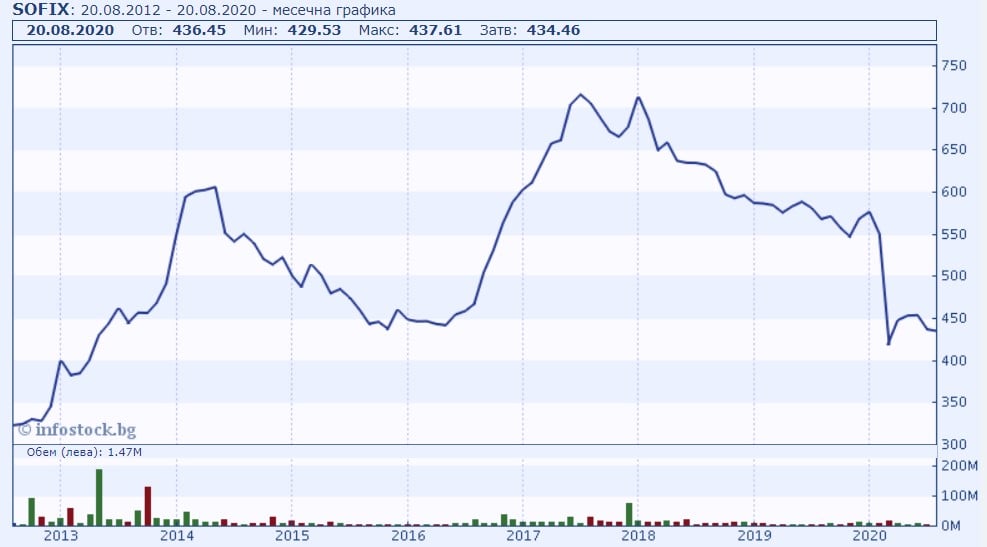Click the 2017 year label on axis
Image resolution: width=987 pixels, height=547 pixels.
(523, 536)
